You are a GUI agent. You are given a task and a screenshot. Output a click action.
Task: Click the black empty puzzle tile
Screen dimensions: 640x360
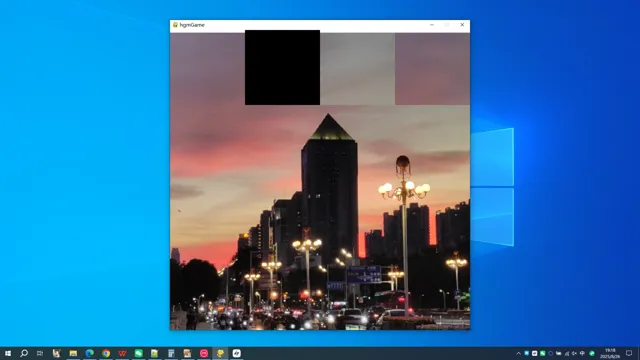(282, 67)
